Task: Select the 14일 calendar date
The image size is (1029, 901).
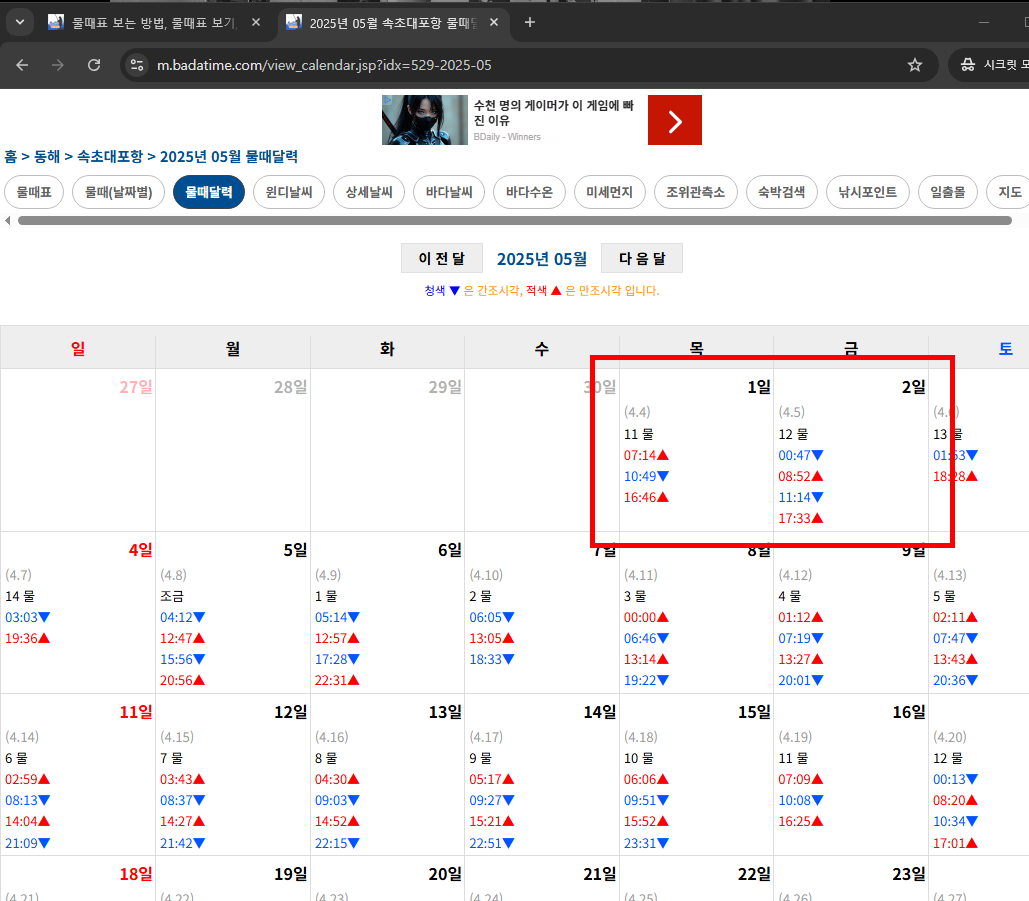Action: coord(600,712)
